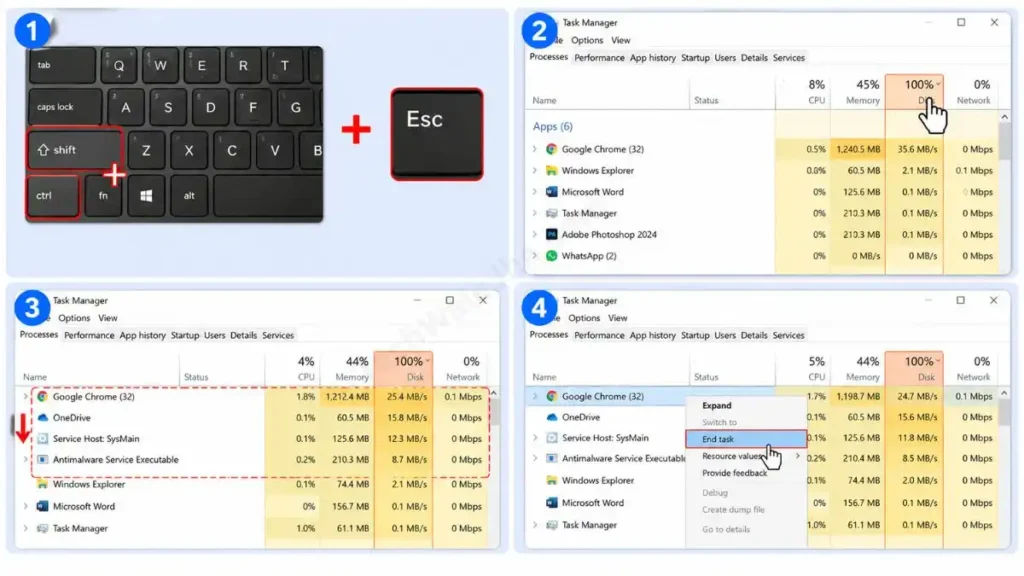This screenshot has height=576, width=1024.
Task: Switch to Startup tab in the 8% CPU window
Action: [695, 57]
